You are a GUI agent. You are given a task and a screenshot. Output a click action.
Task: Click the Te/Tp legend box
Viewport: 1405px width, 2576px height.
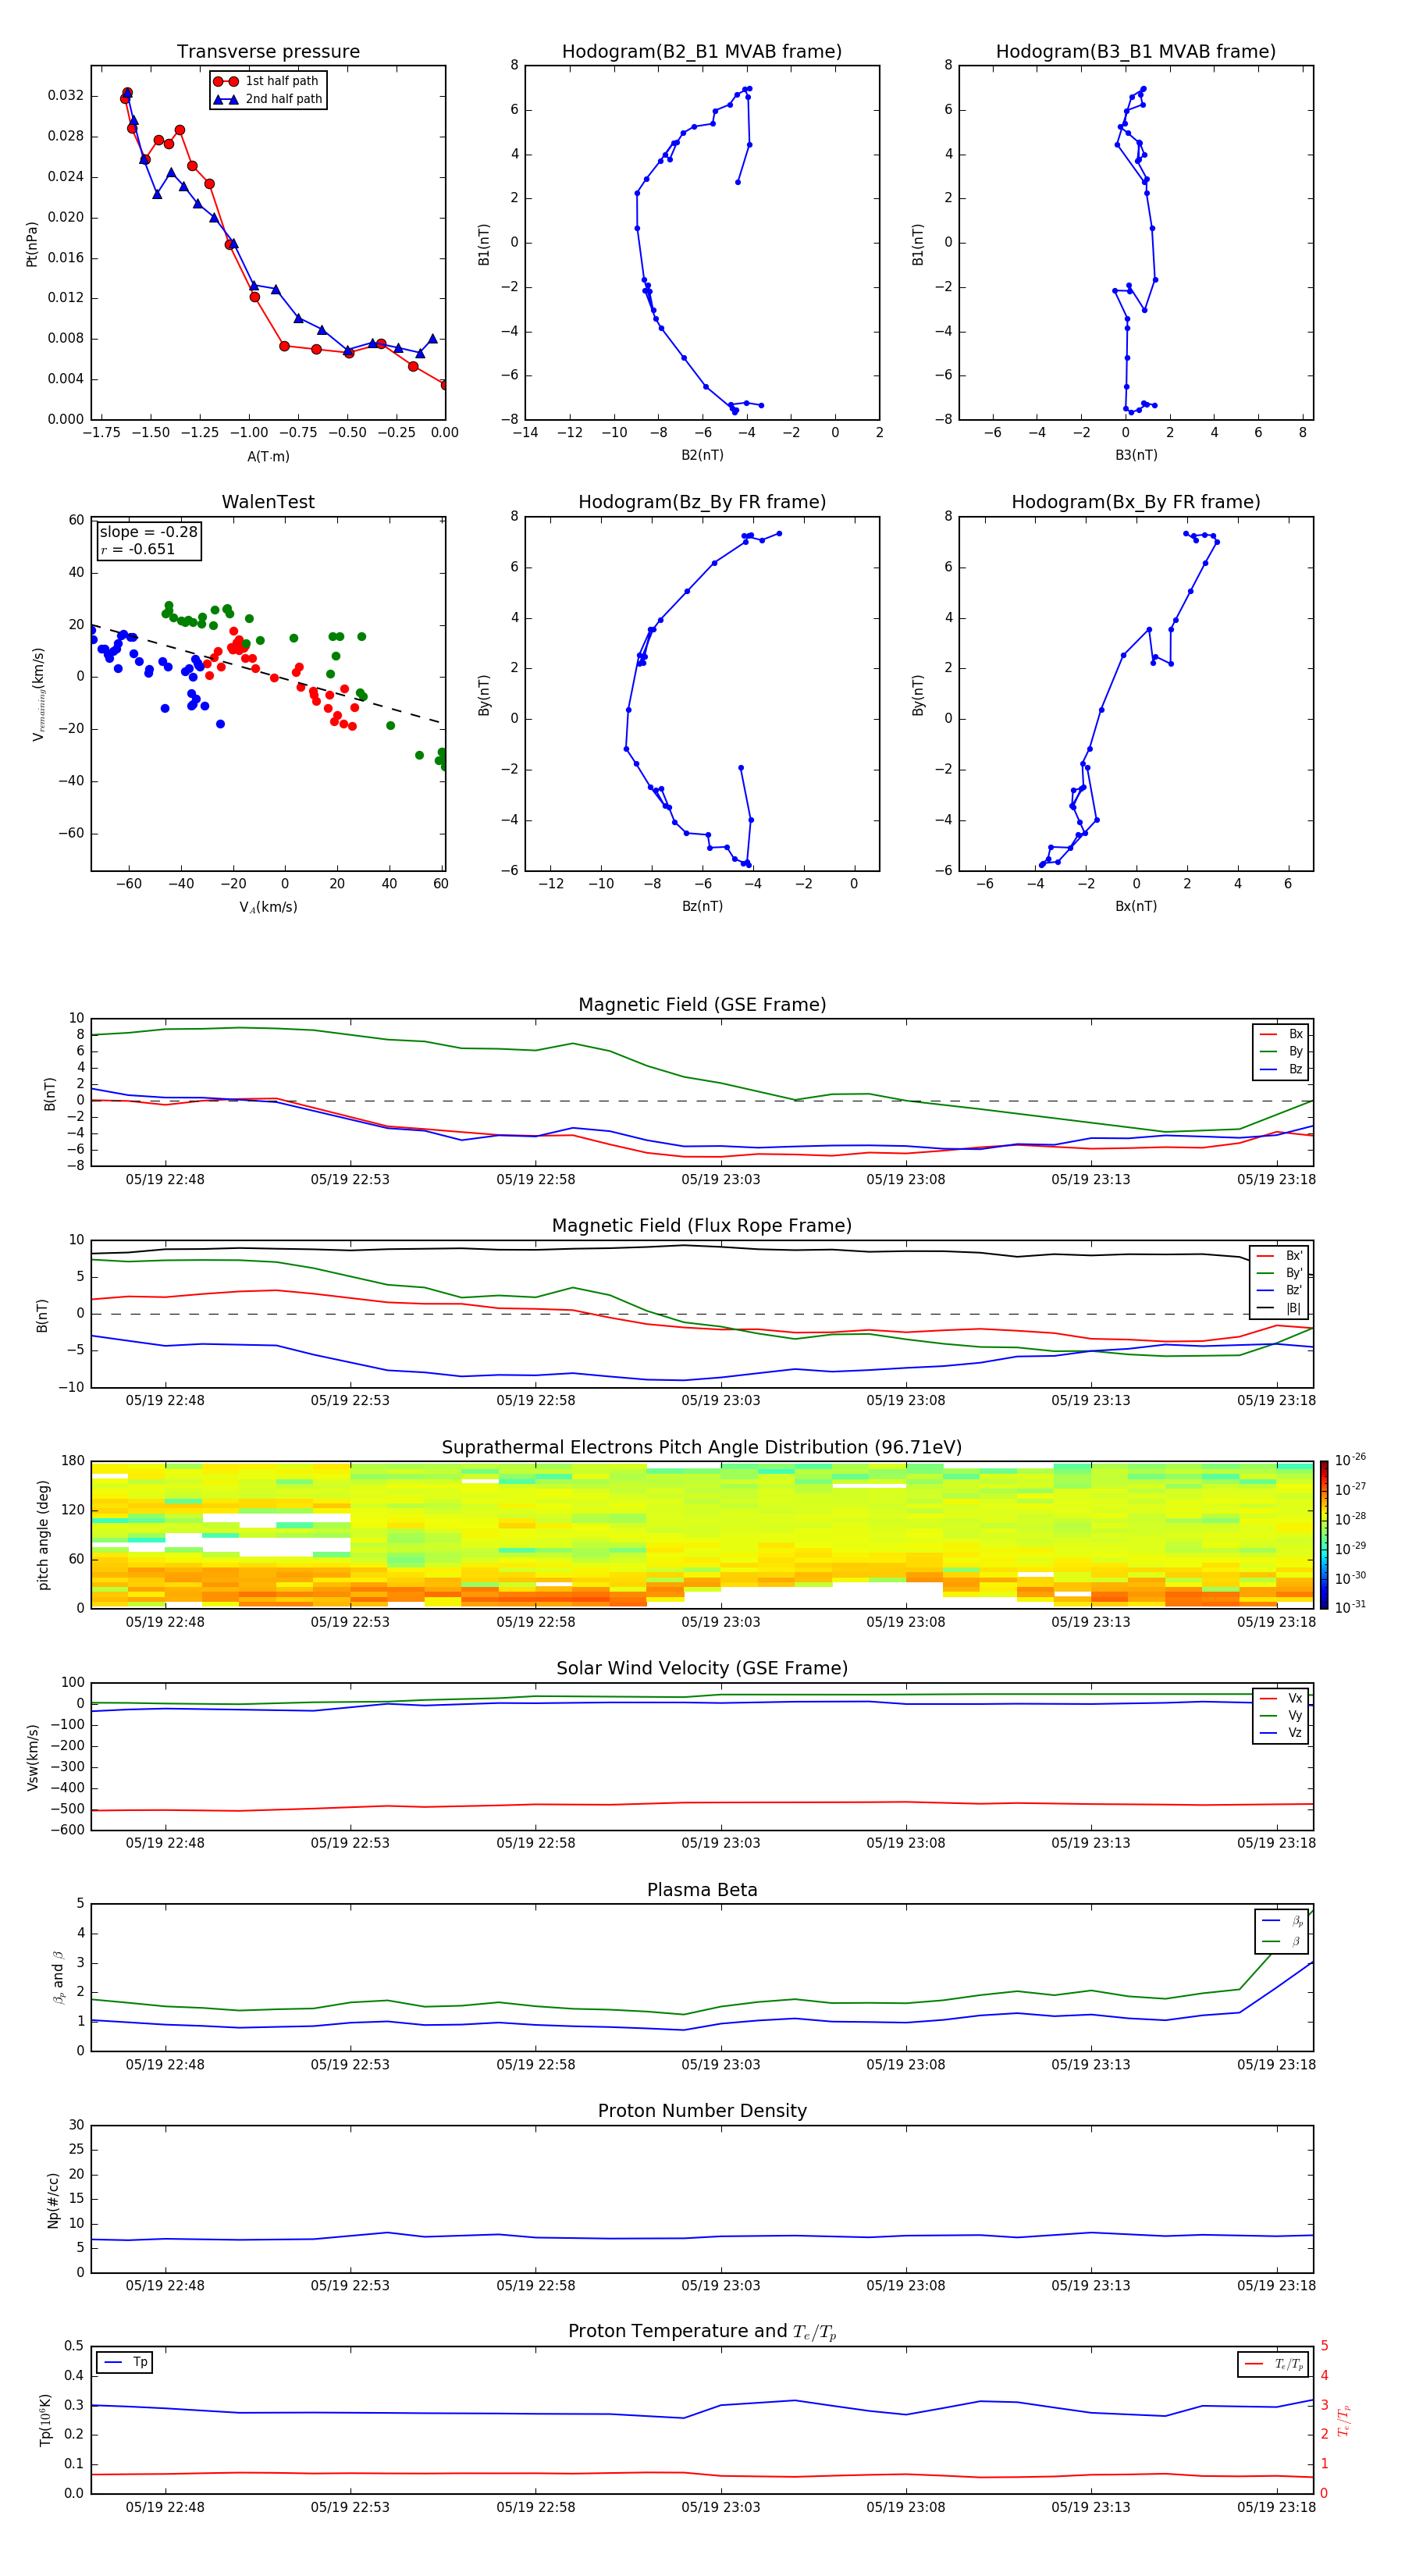coord(1273,2365)
